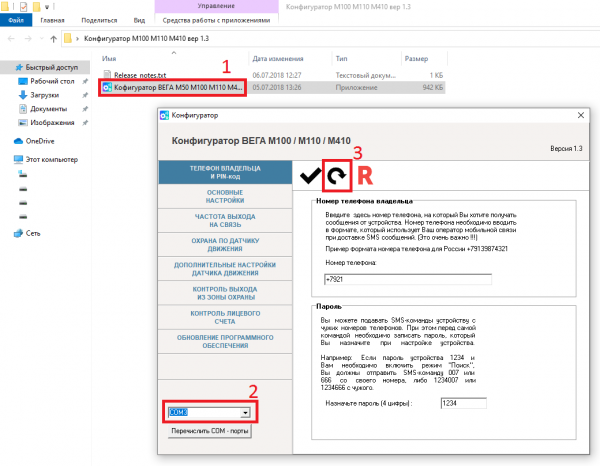Image resolution: width=600 pixels, height=466 pixels.
Task: Open quick access toolbar customize dropdown
Action: pyautogui.click(x=47, y=7)
